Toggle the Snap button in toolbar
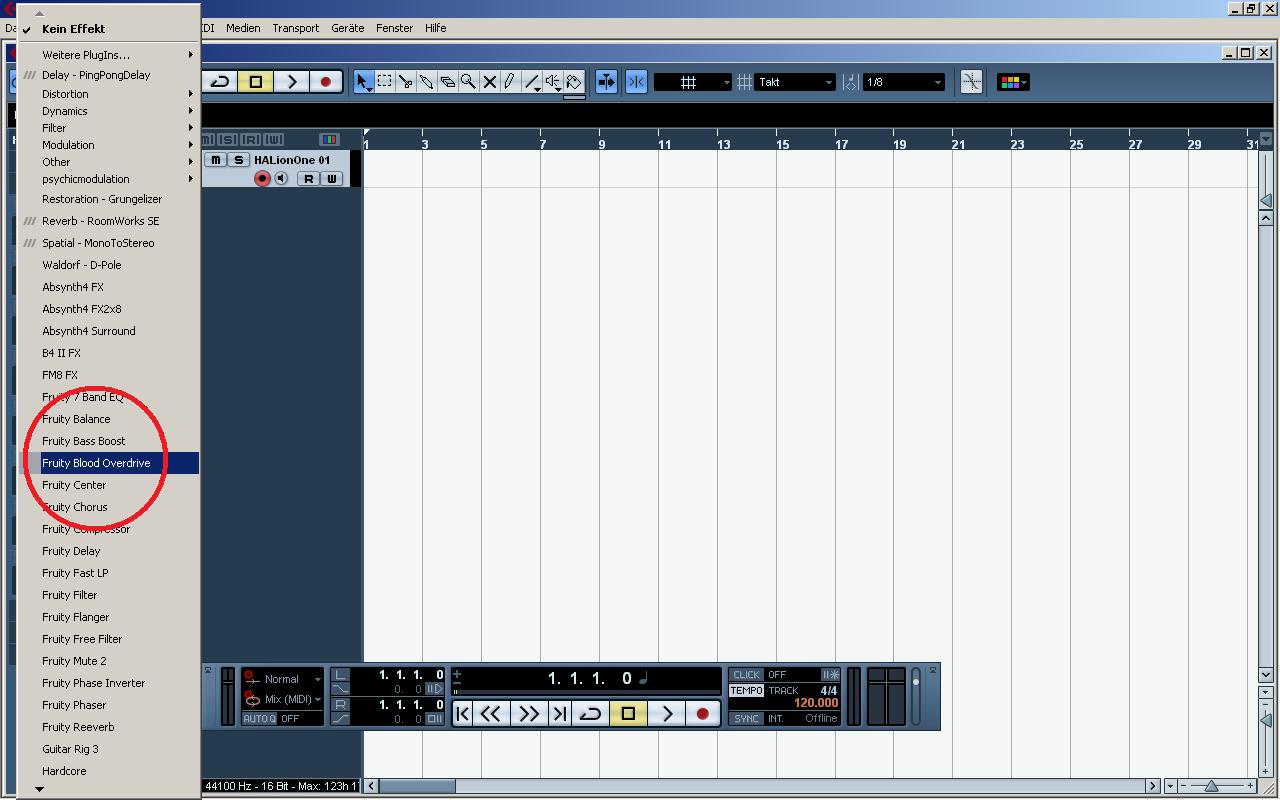 (x=636, y=82)
